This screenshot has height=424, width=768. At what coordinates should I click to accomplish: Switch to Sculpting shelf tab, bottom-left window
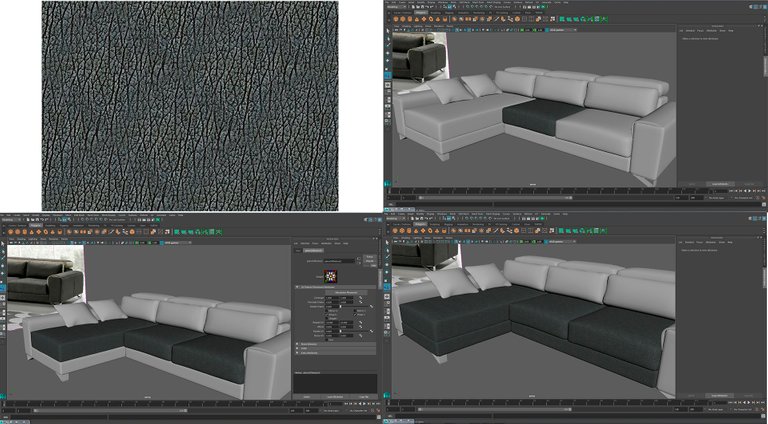point(50,225)
